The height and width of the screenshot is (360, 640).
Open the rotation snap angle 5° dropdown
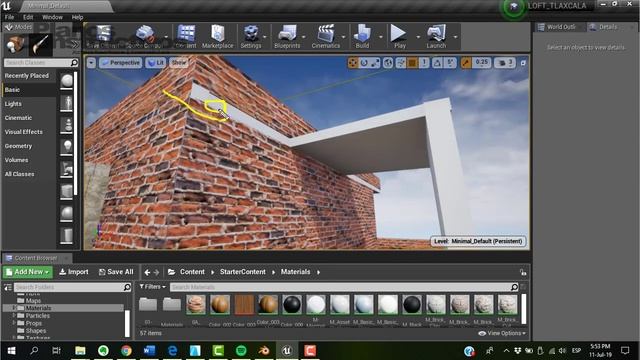[x=449, y=62]
